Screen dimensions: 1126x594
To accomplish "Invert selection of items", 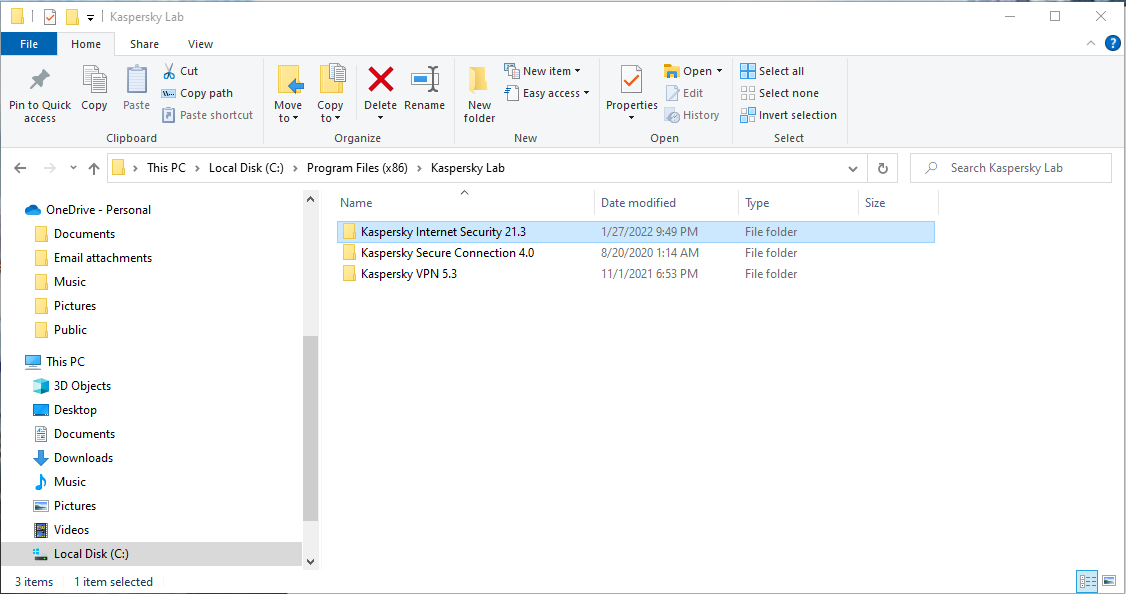I will coord(788,115).
